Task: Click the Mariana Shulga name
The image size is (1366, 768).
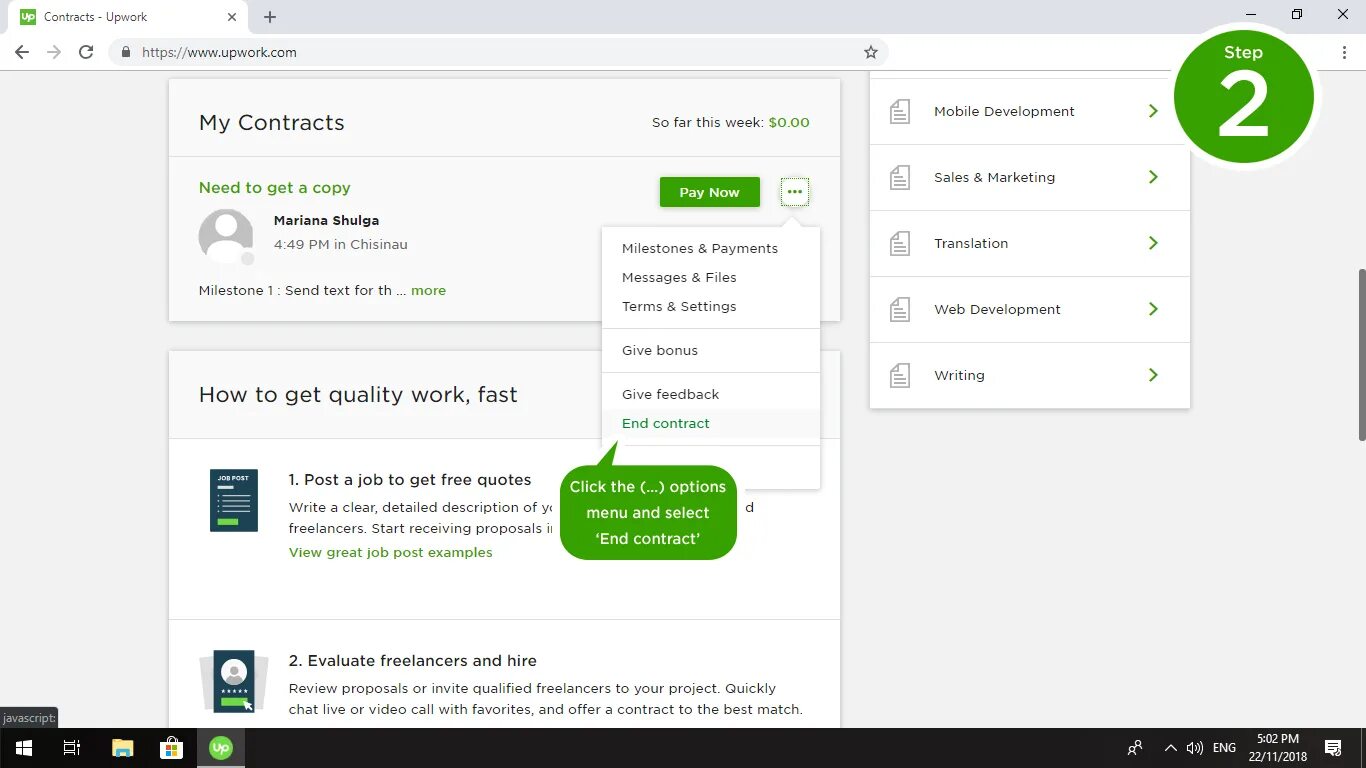Action: point(327,220)
